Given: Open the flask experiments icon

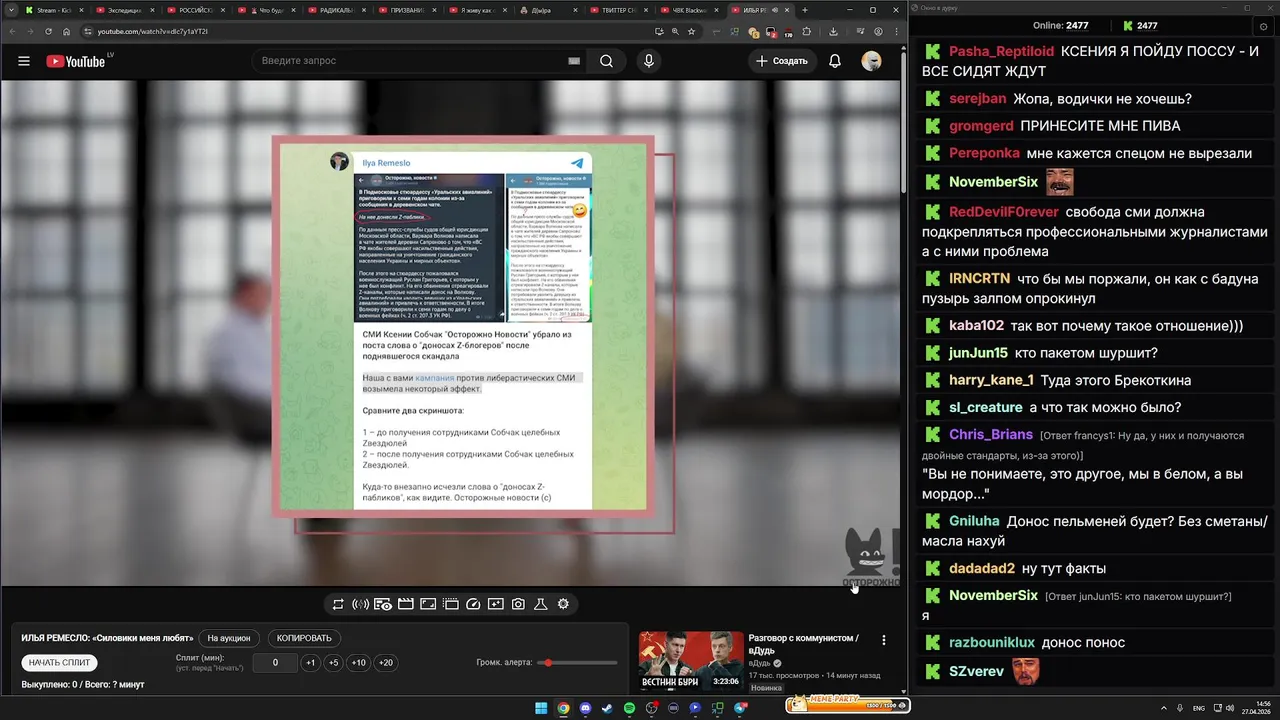Looking at the screenshot, I should [541, 604].
